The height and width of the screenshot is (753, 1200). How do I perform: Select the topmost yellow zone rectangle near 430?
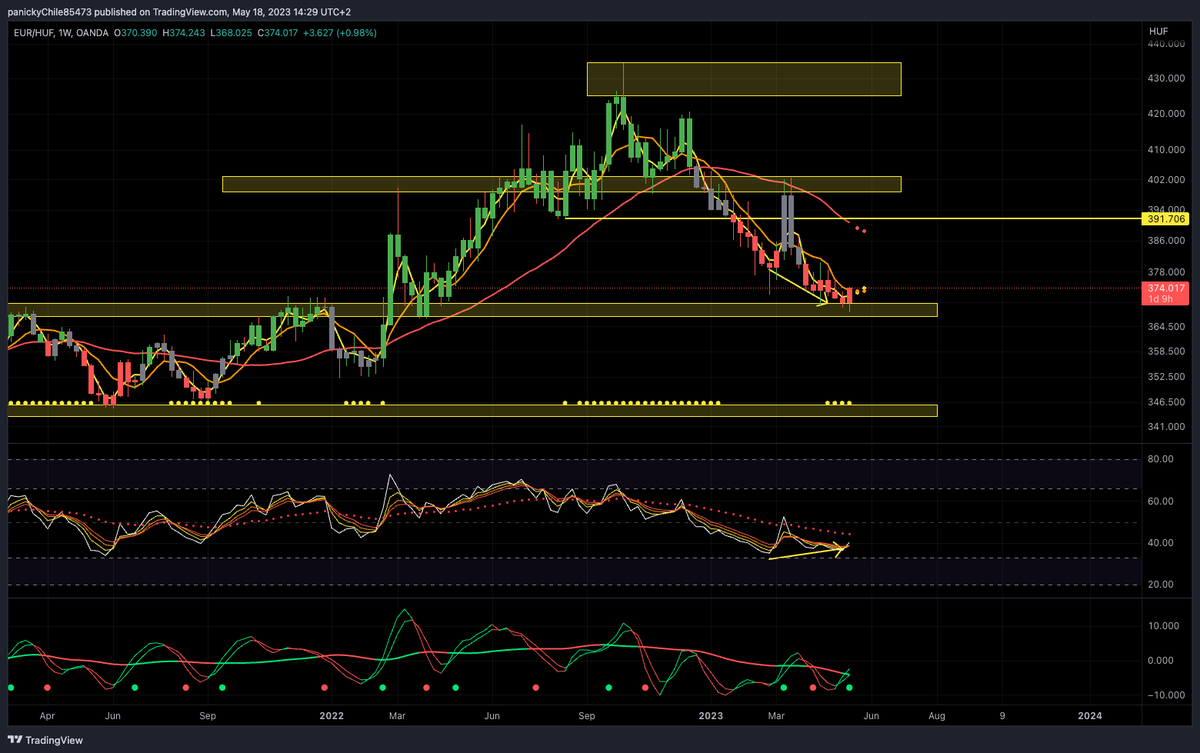tap(744, 79)
